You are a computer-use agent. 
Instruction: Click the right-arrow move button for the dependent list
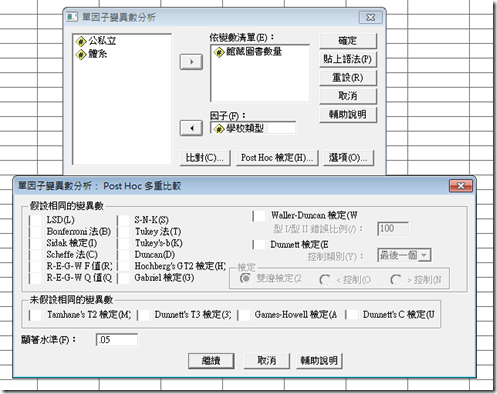pos(191,62)
